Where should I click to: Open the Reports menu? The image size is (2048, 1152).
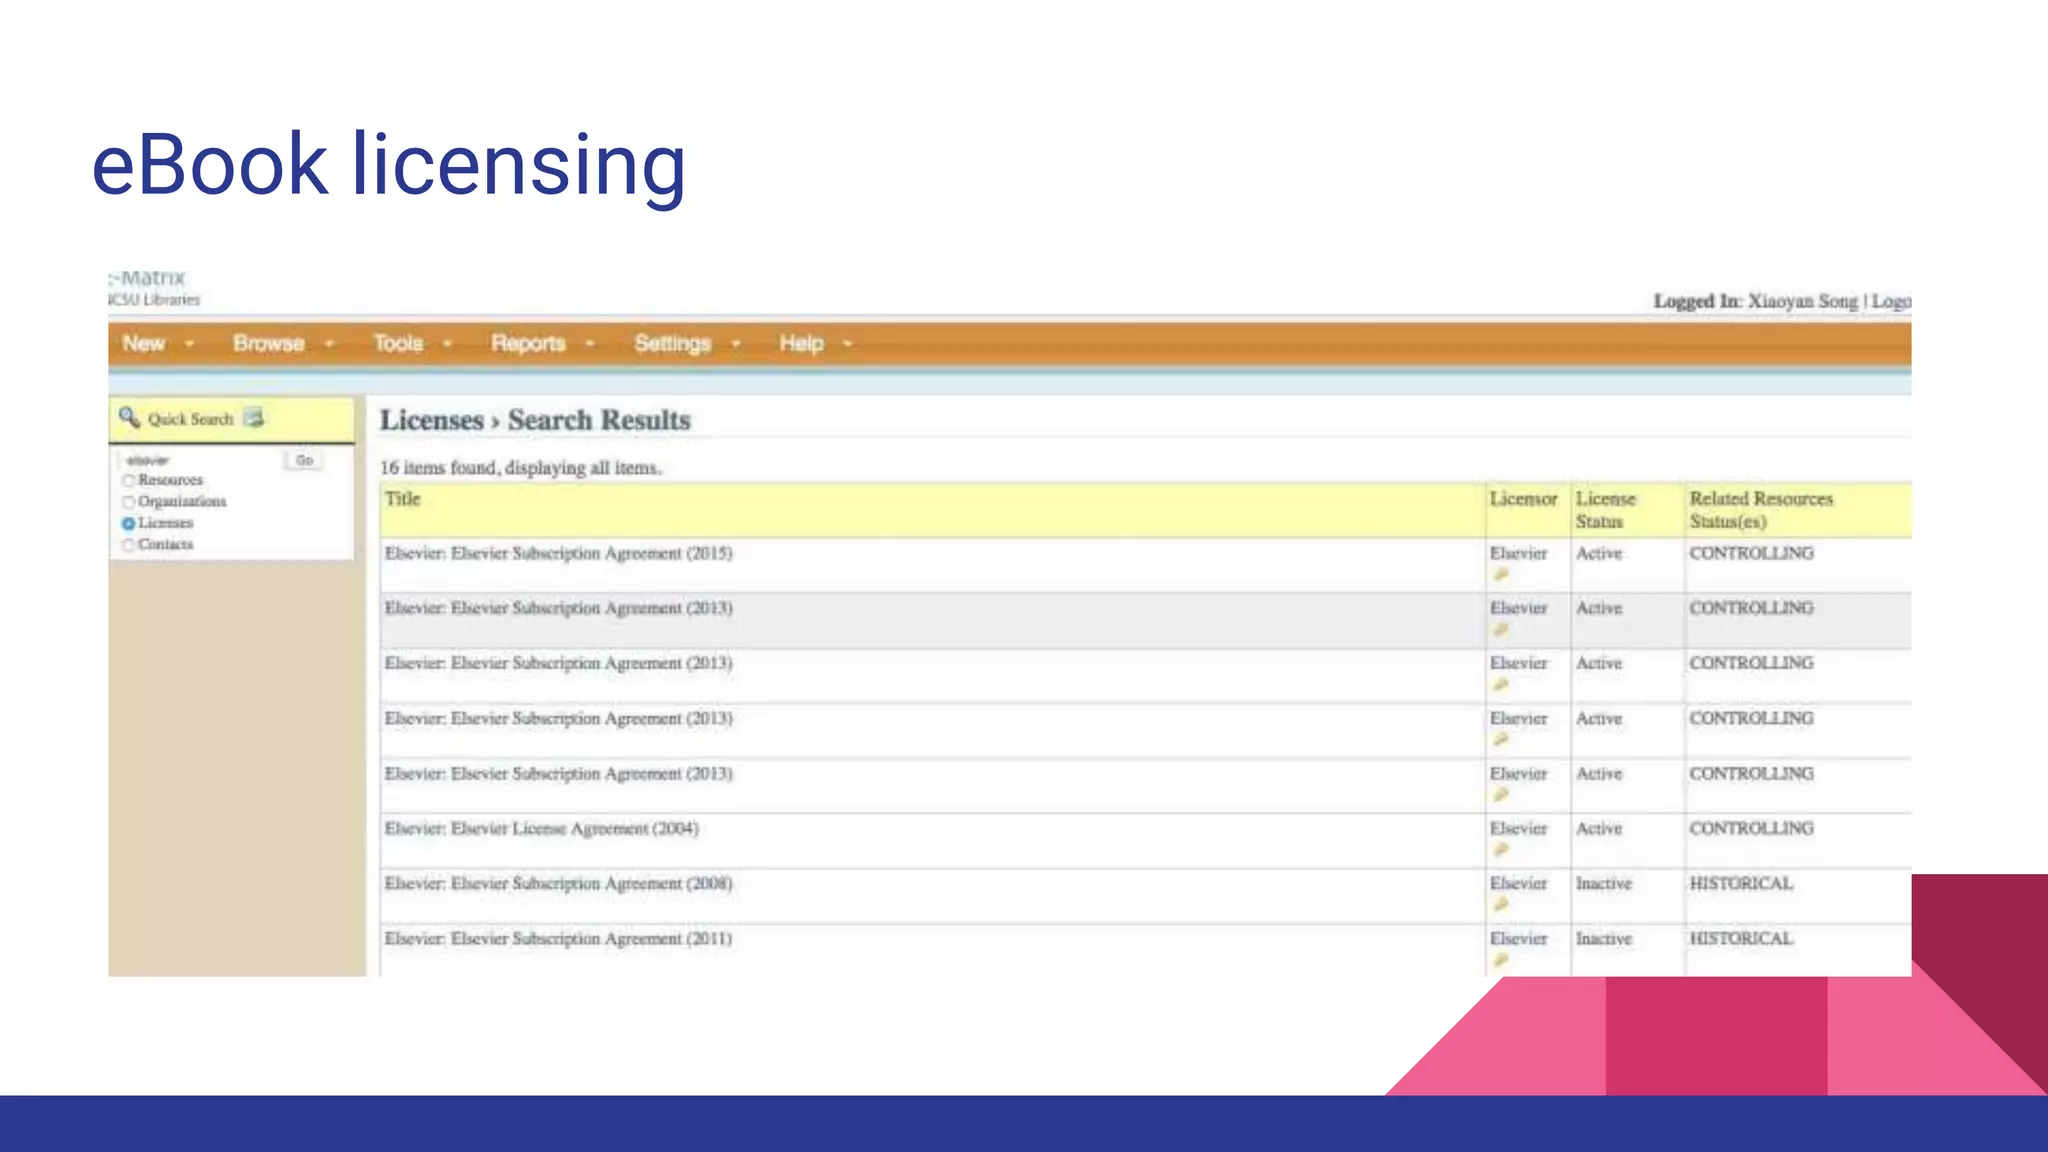pos(528,344)
